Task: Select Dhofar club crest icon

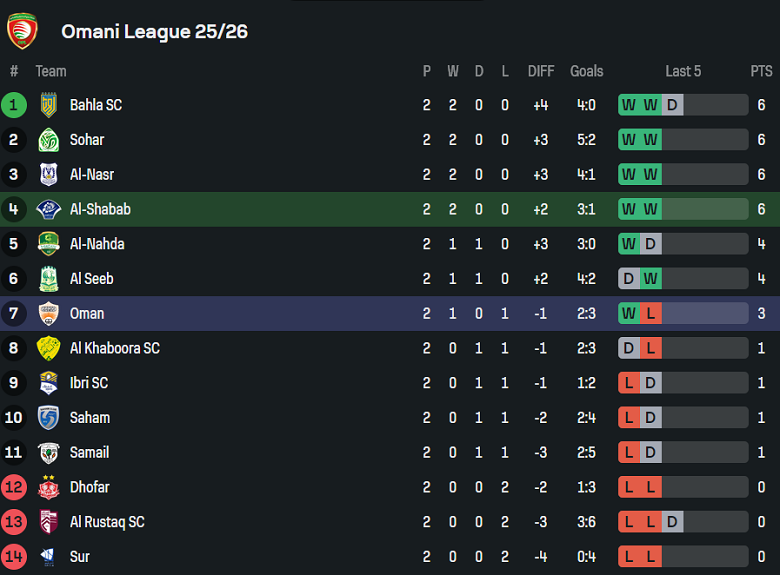Action: pyautogui.click(x=48, y=487)
